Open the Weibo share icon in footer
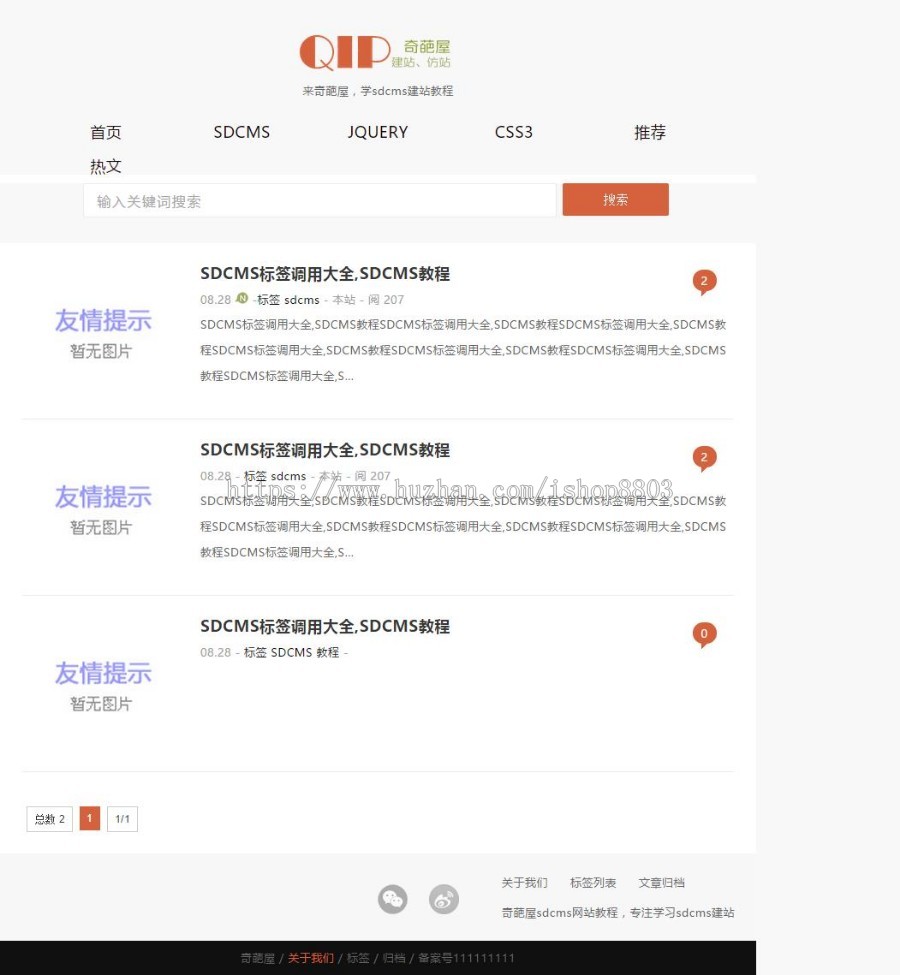 (x=444, y=899)
